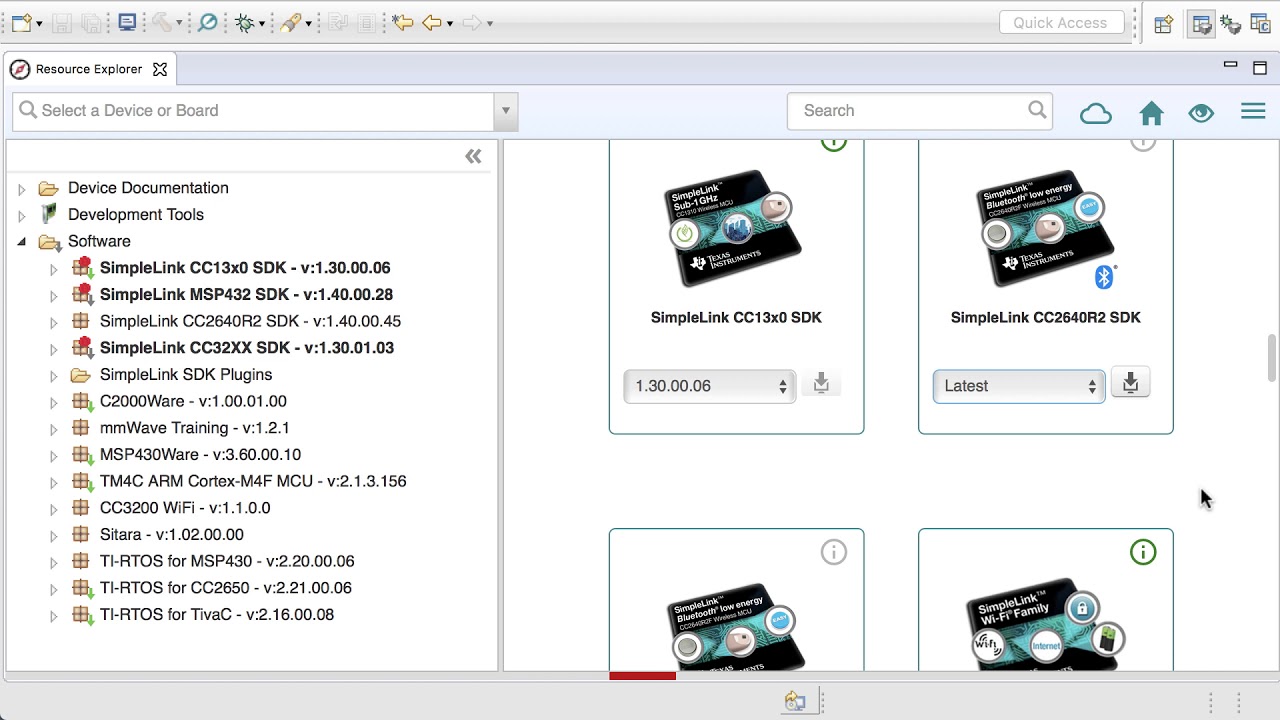Screen dimensions: 1280x720
Task: Click the CC13x0 SDK package icon in tree
Action: (x=82, y=268)
